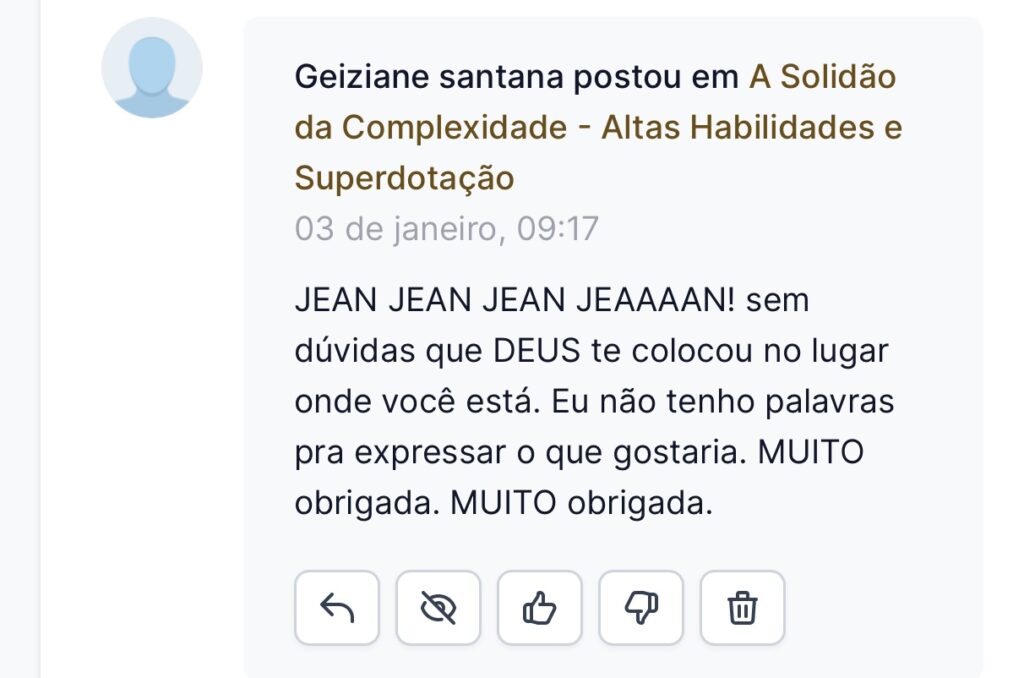Open the 'A Solidão da Complexidade' link

coord(822,77)
